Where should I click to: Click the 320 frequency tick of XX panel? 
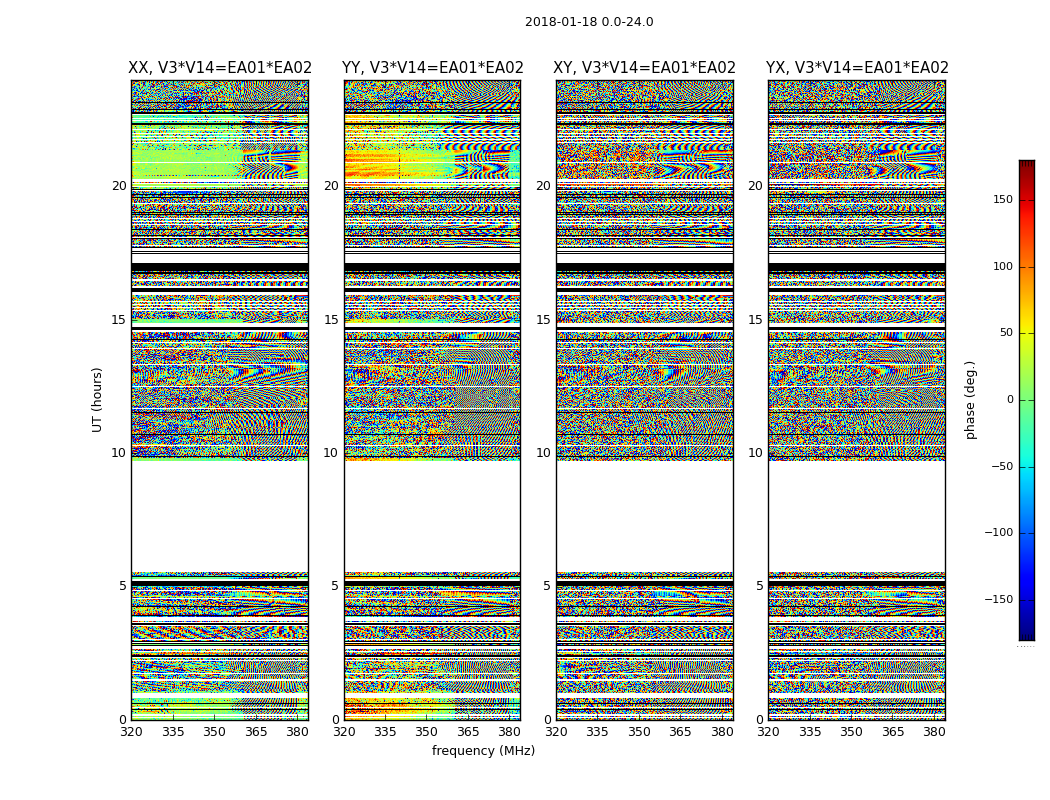[x=131, y=732]
